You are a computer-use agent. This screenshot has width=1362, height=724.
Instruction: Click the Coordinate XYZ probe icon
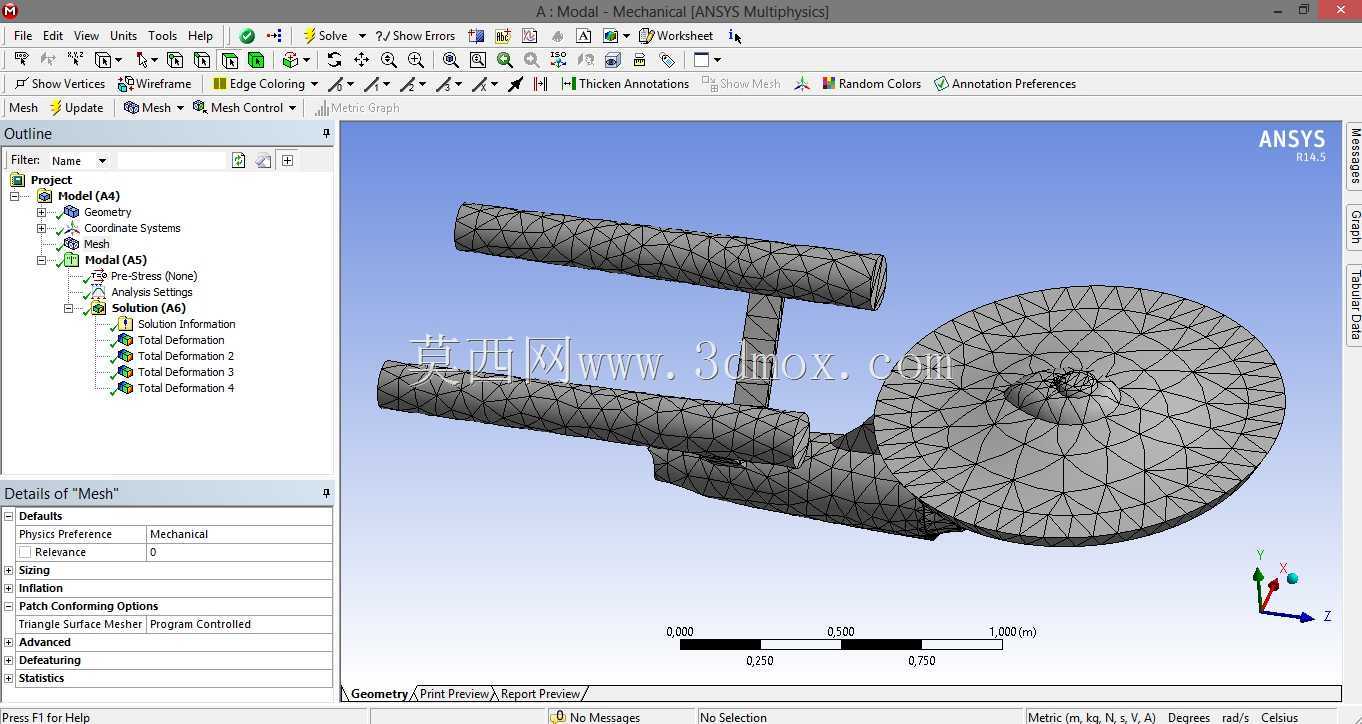75,60
